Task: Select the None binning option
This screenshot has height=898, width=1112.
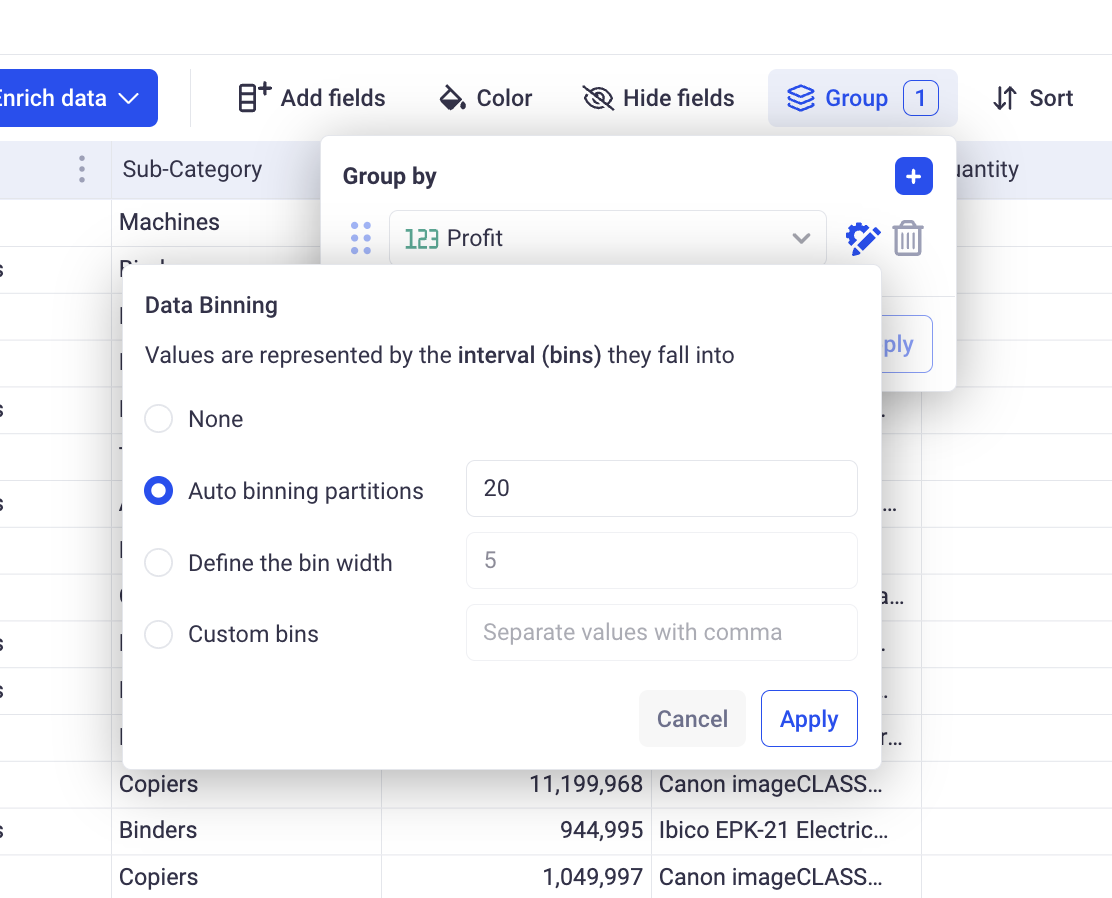Action: 159,419
